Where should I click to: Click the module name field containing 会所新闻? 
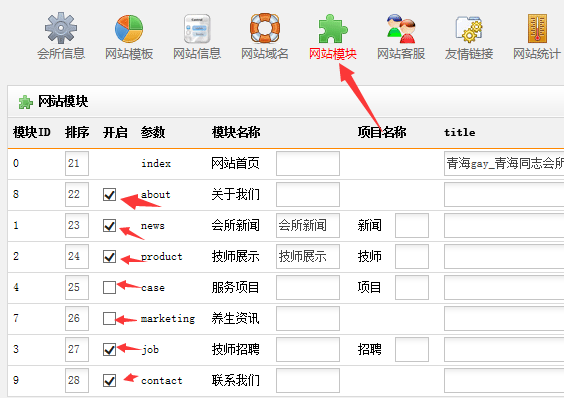tap(308, 225)
